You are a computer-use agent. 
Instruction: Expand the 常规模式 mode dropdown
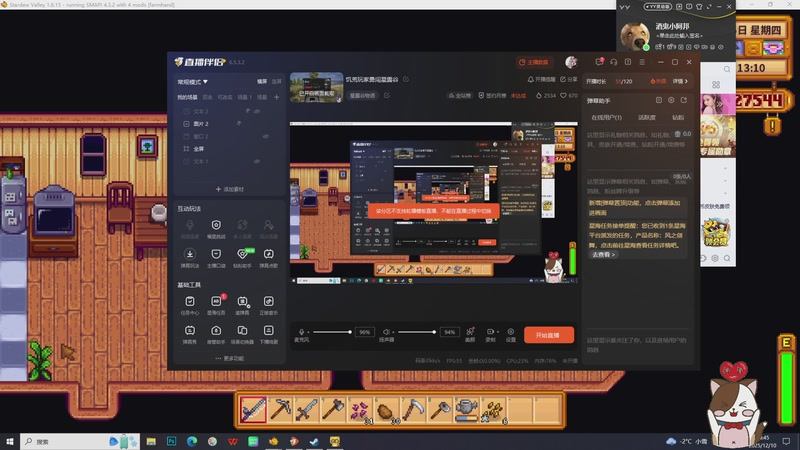[x=192, y=82]
